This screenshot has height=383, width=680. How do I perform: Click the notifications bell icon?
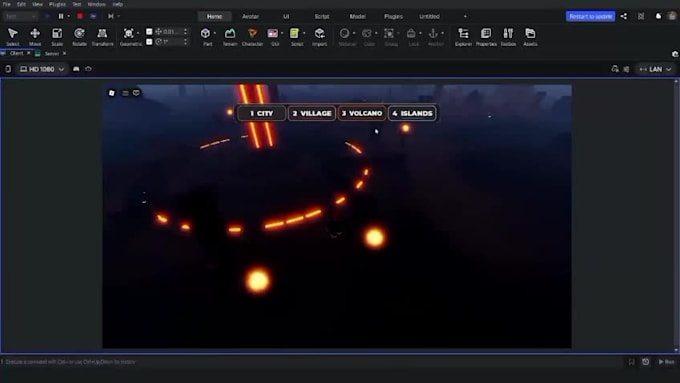coord(658,16)
